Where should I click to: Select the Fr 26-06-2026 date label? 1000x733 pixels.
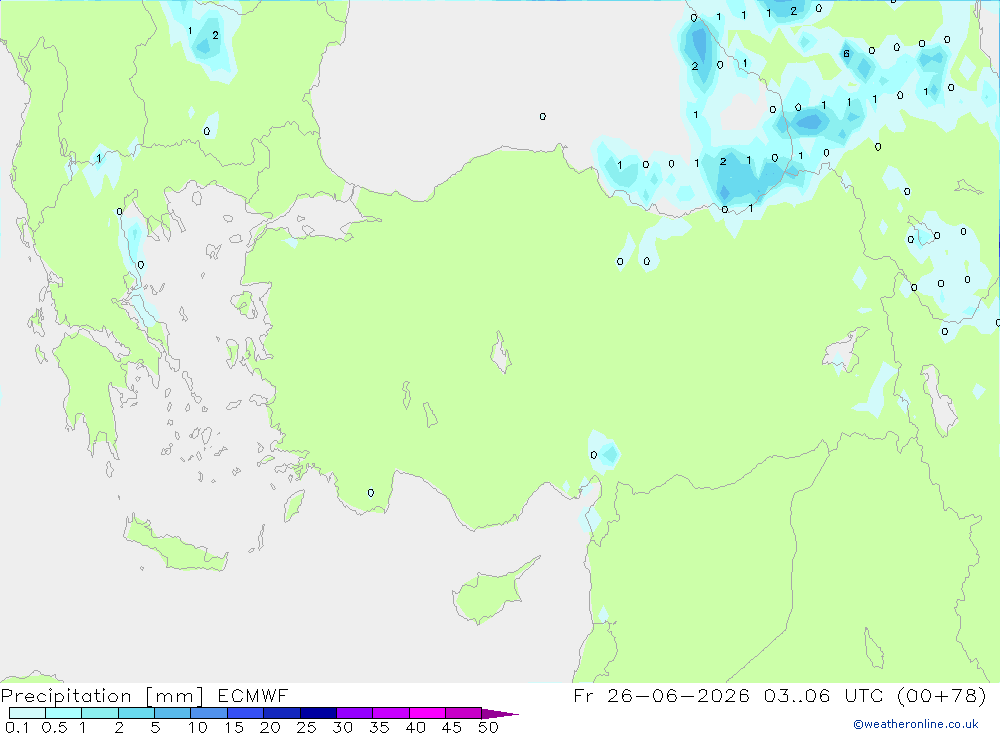pyautogui.click(x=661, y=695)
